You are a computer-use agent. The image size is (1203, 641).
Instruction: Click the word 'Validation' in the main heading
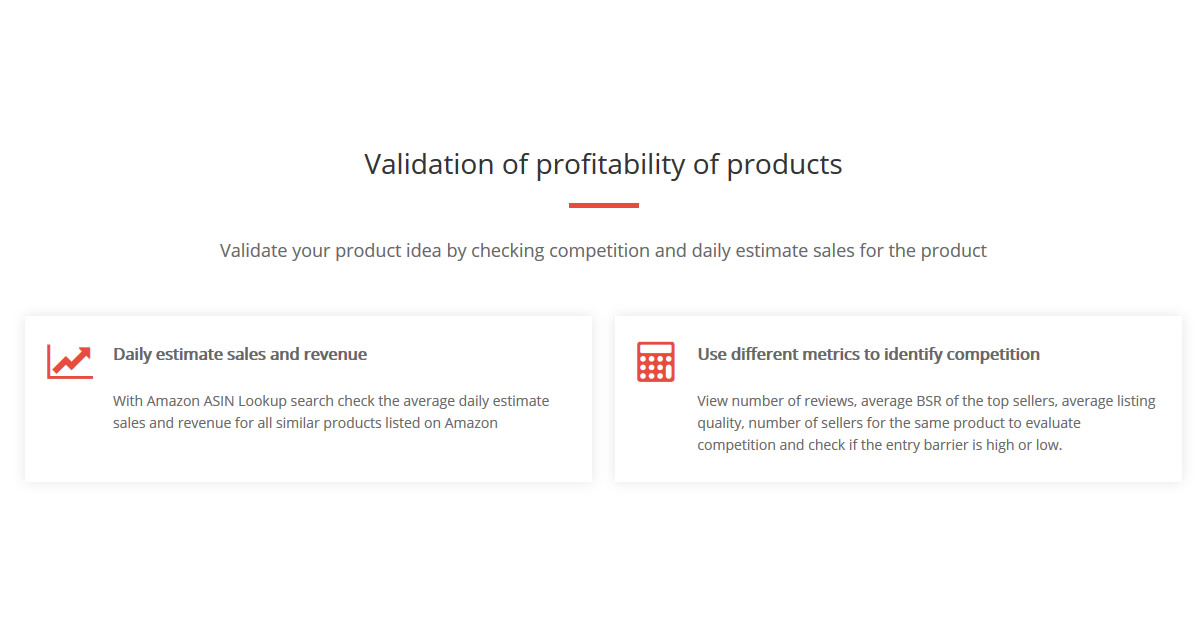tap(430, 164)
